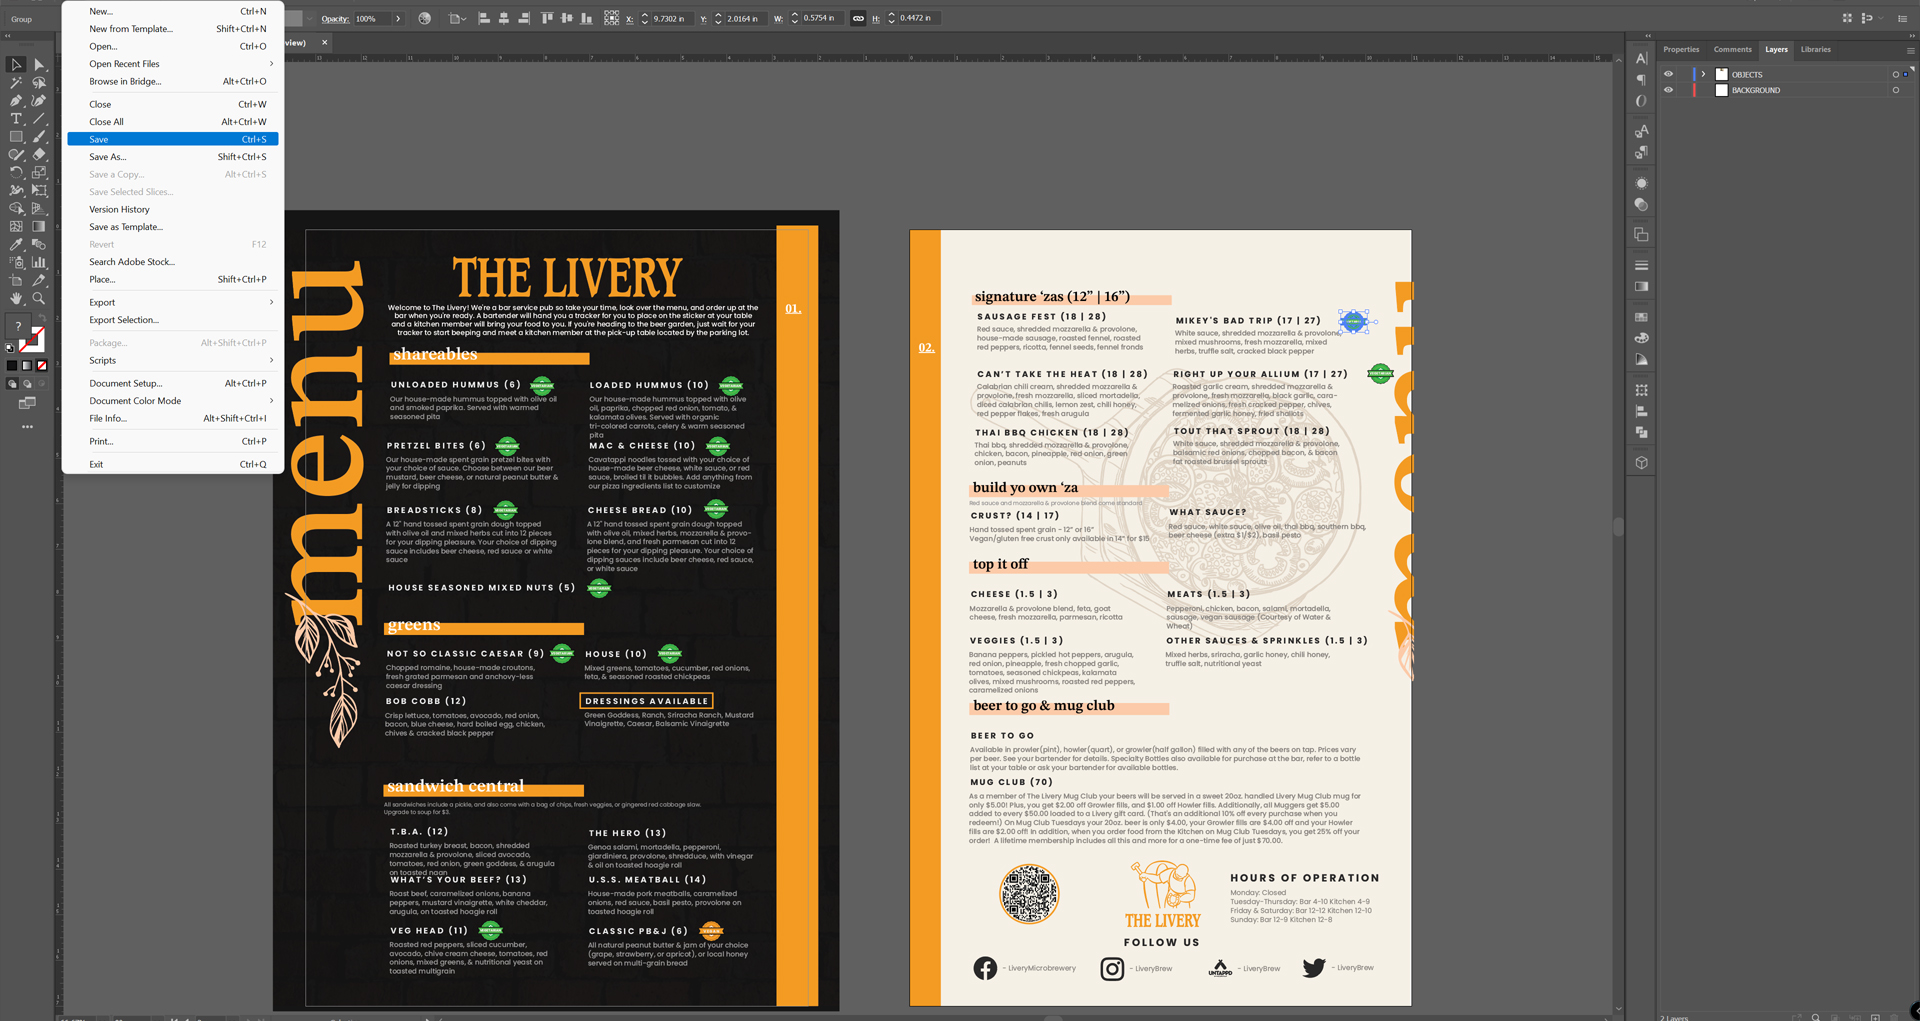Click the solid Color mode swatch
The width and height of the screenshot is (1920, 1021).
click(12, 366)
